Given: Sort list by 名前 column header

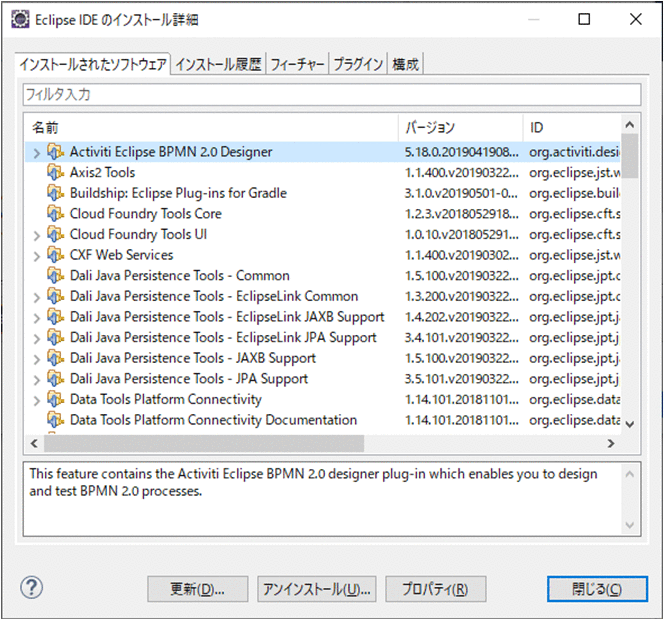Looking at the screenshot, I should coord(211,127).
